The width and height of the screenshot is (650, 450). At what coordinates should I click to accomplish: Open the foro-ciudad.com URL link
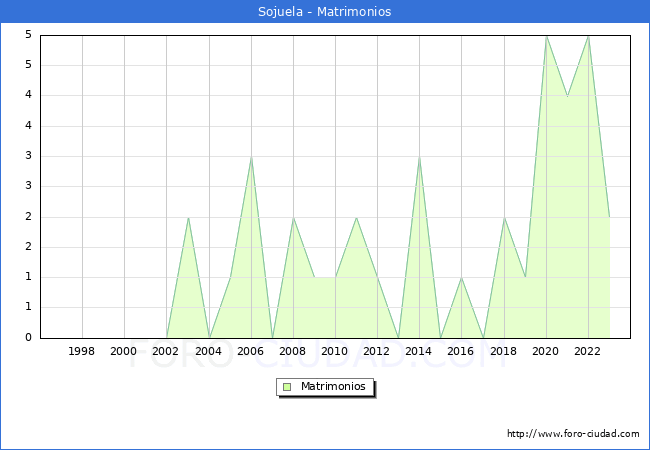pyautogui.click(x=573, y=434)
